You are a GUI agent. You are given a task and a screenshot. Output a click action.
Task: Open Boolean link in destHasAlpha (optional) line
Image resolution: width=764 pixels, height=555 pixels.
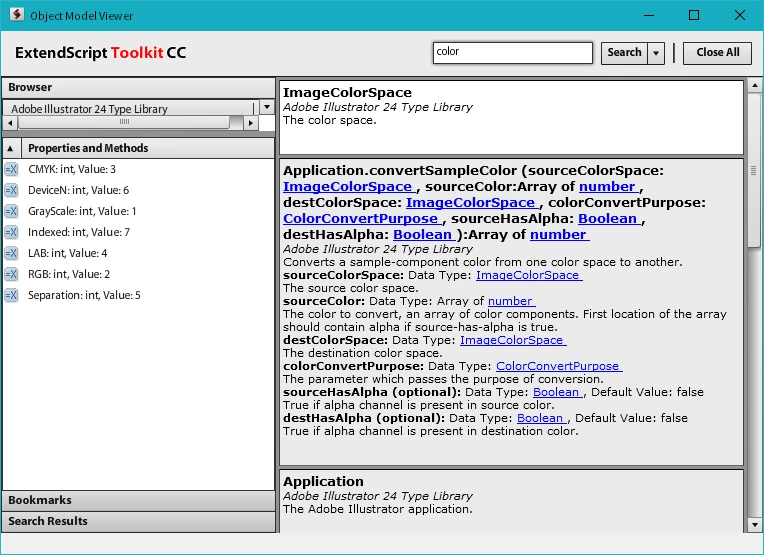coord(541,418)
